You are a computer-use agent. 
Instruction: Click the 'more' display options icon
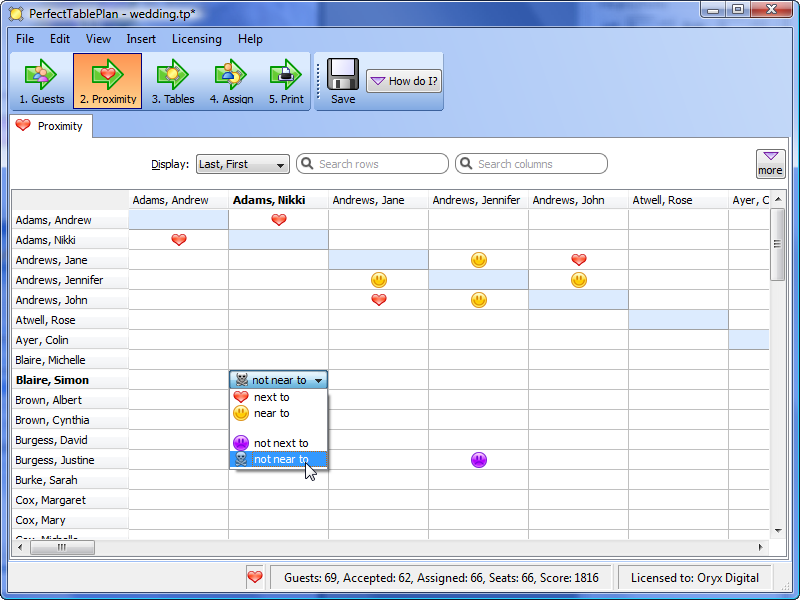[x=770, y=162]
